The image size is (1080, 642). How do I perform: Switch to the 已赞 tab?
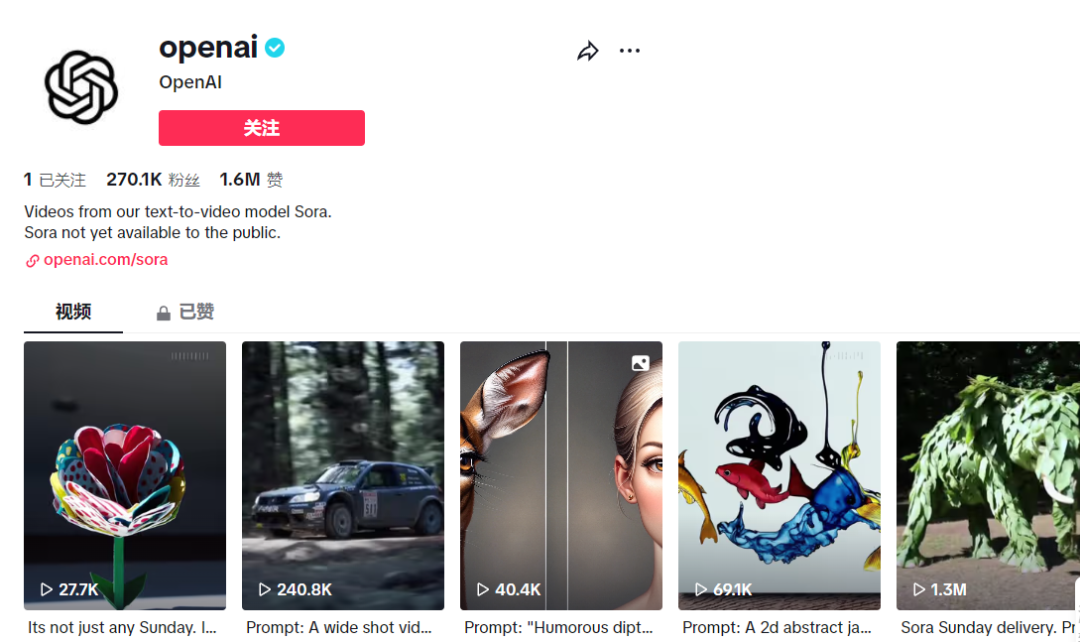point(185,312)
